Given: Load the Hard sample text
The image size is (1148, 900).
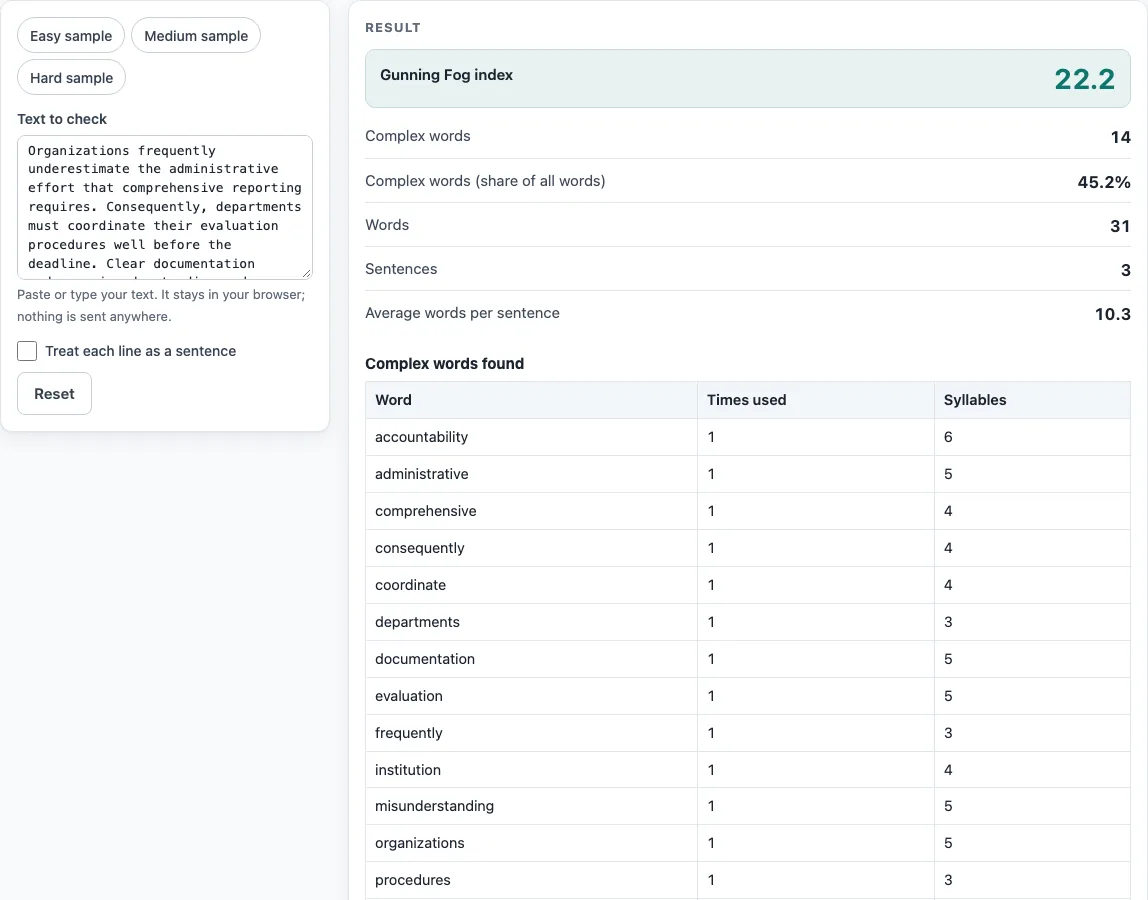Looking at the screenshot, I should [71, 78].
